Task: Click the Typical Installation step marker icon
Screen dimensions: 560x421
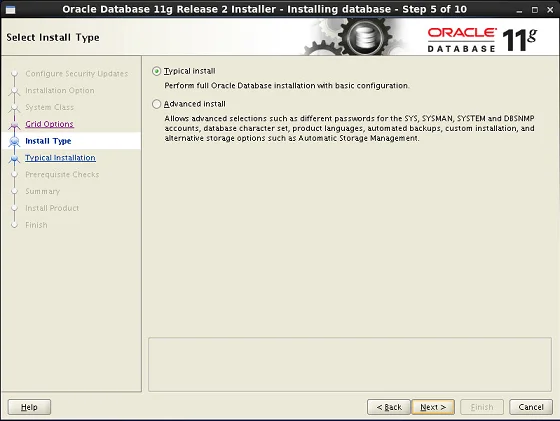Action: tap(14, 158)
